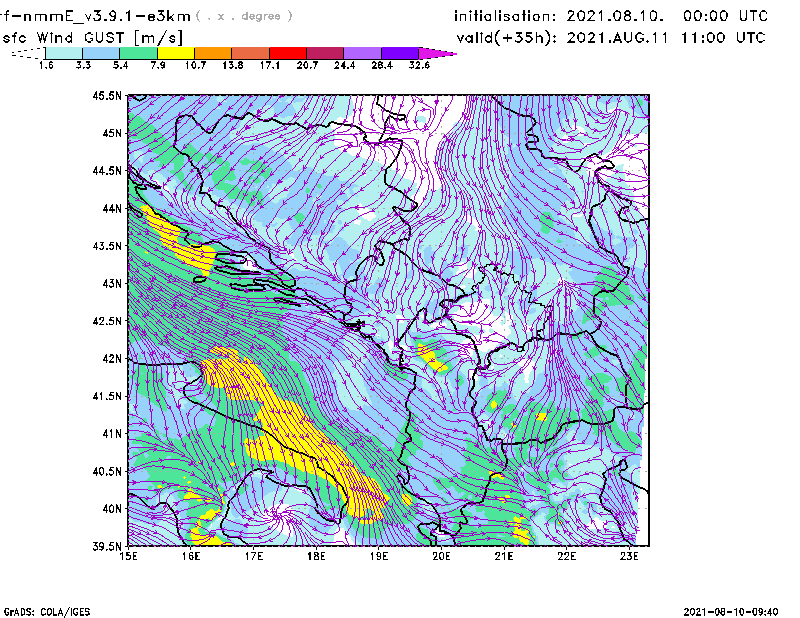Click legend value 28.4
The image size is (800, 618).
[382, 65]
